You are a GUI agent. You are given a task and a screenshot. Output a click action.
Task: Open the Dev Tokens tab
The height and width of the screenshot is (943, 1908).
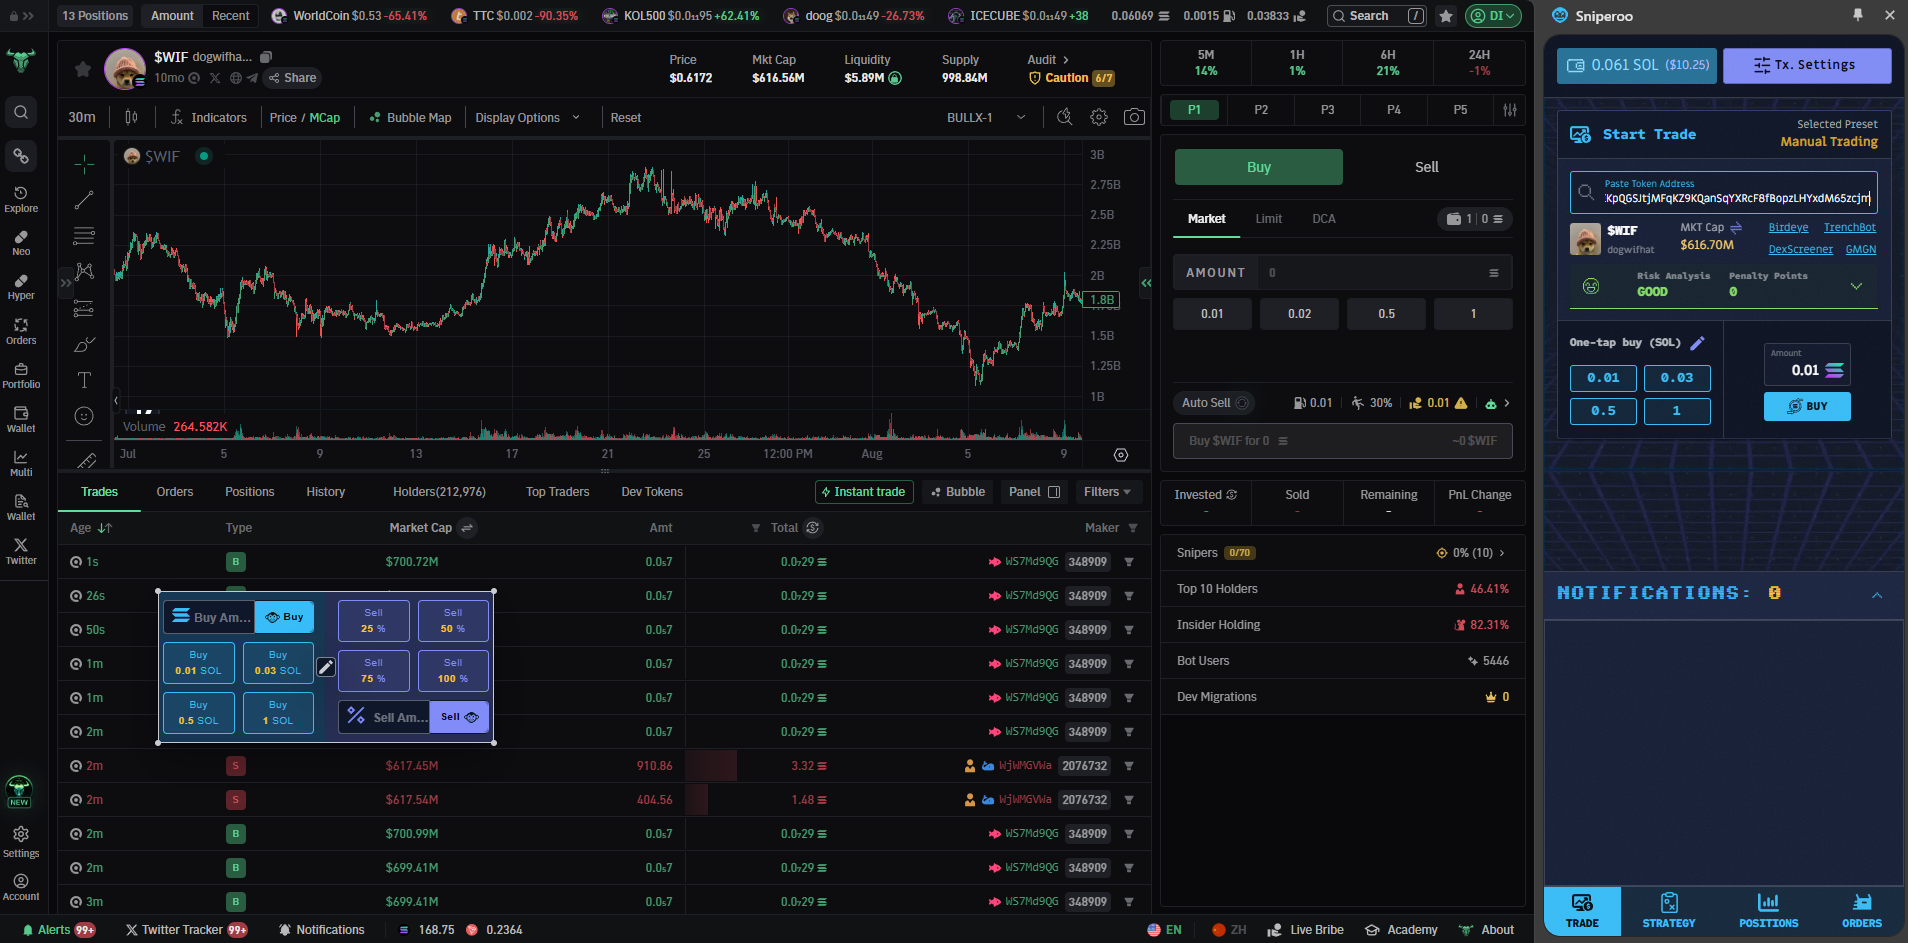[x=652, y=492]
